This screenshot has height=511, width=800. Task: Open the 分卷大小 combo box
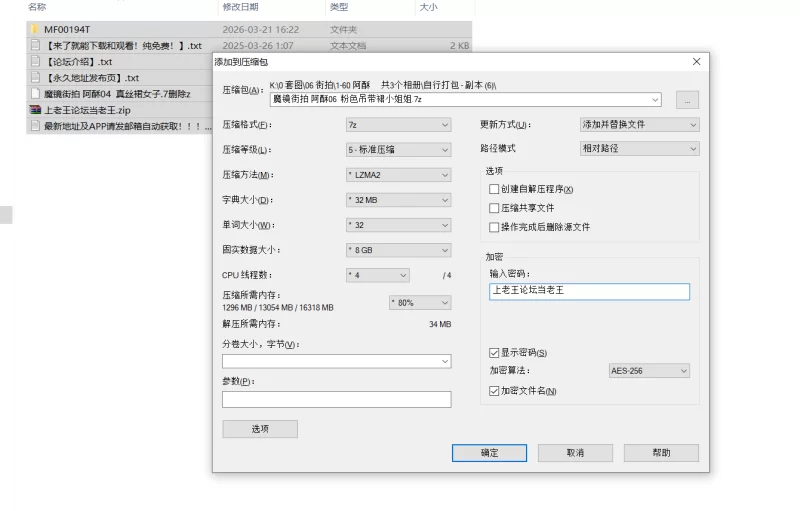pyautogui.click(x=337, y=361)
